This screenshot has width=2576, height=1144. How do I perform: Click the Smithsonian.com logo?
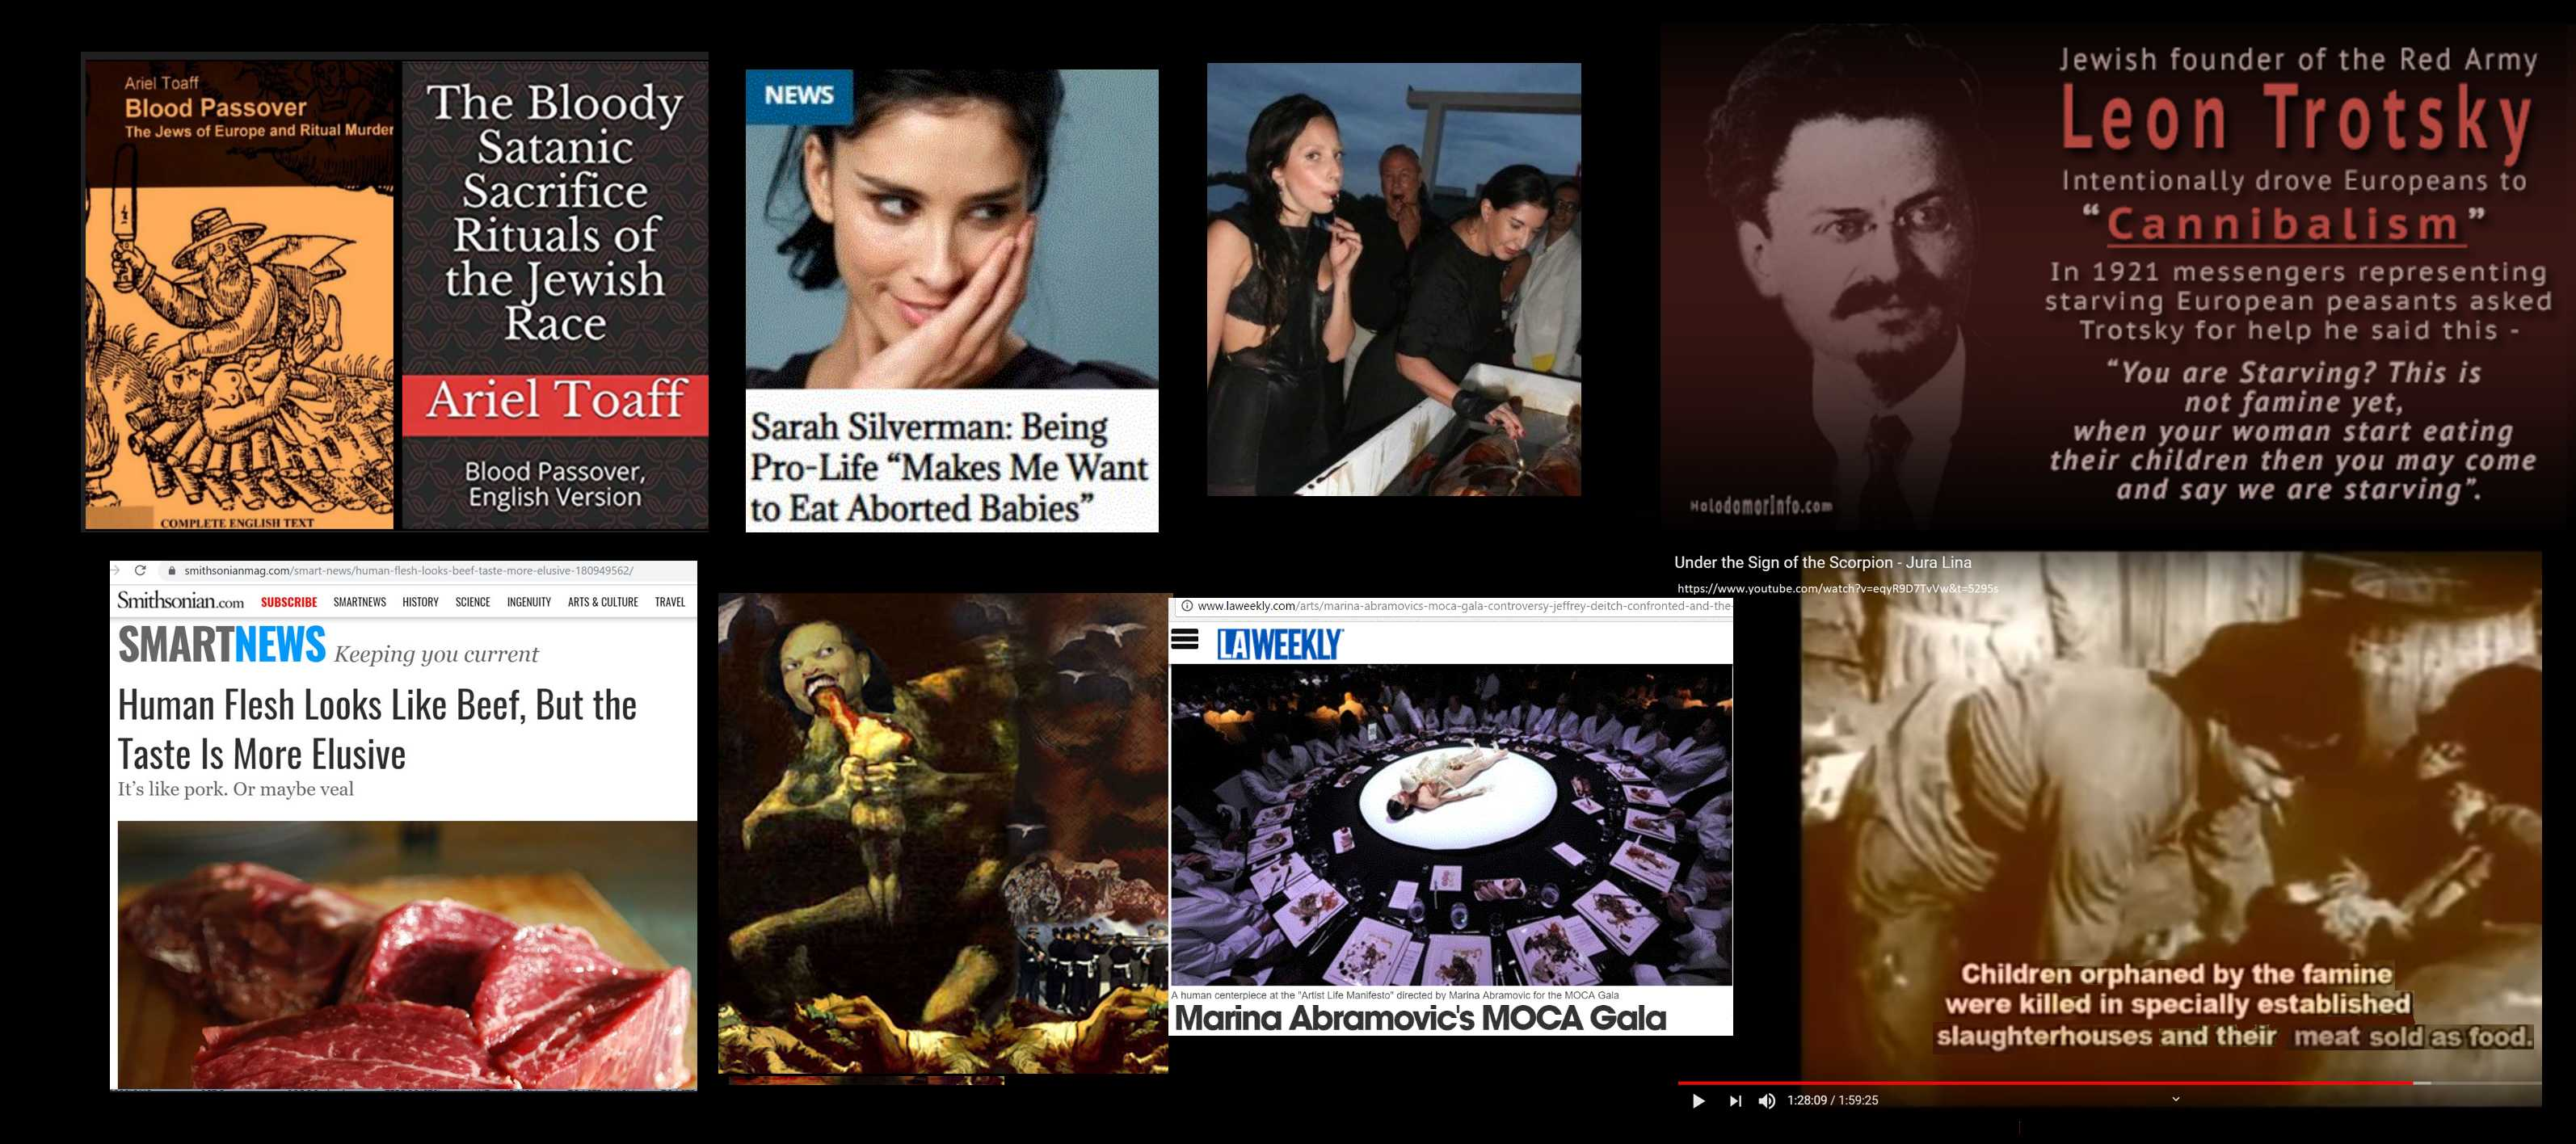tap(180, 601)
